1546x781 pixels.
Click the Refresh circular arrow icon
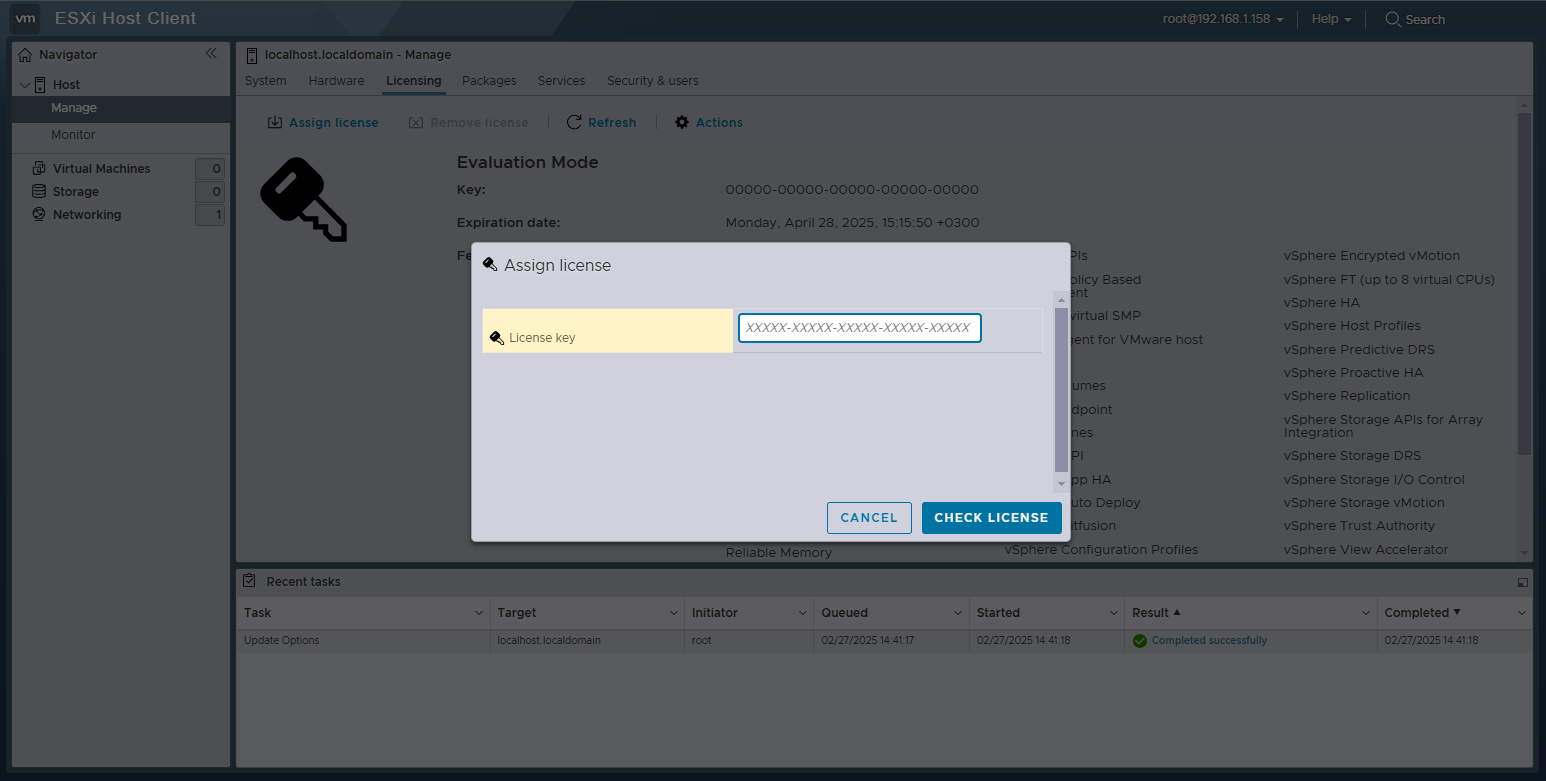coord(574,122)
